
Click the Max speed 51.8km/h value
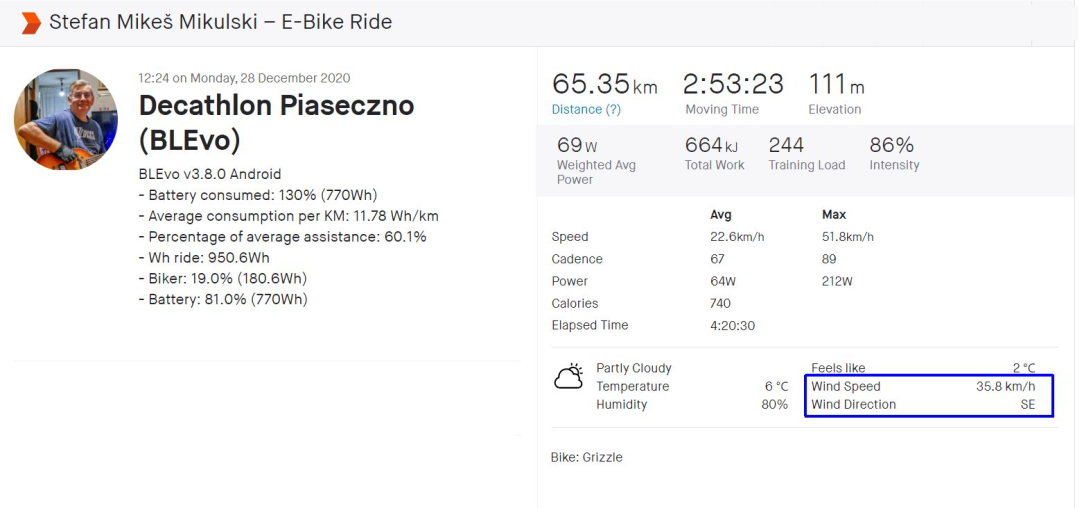point(847,237)
